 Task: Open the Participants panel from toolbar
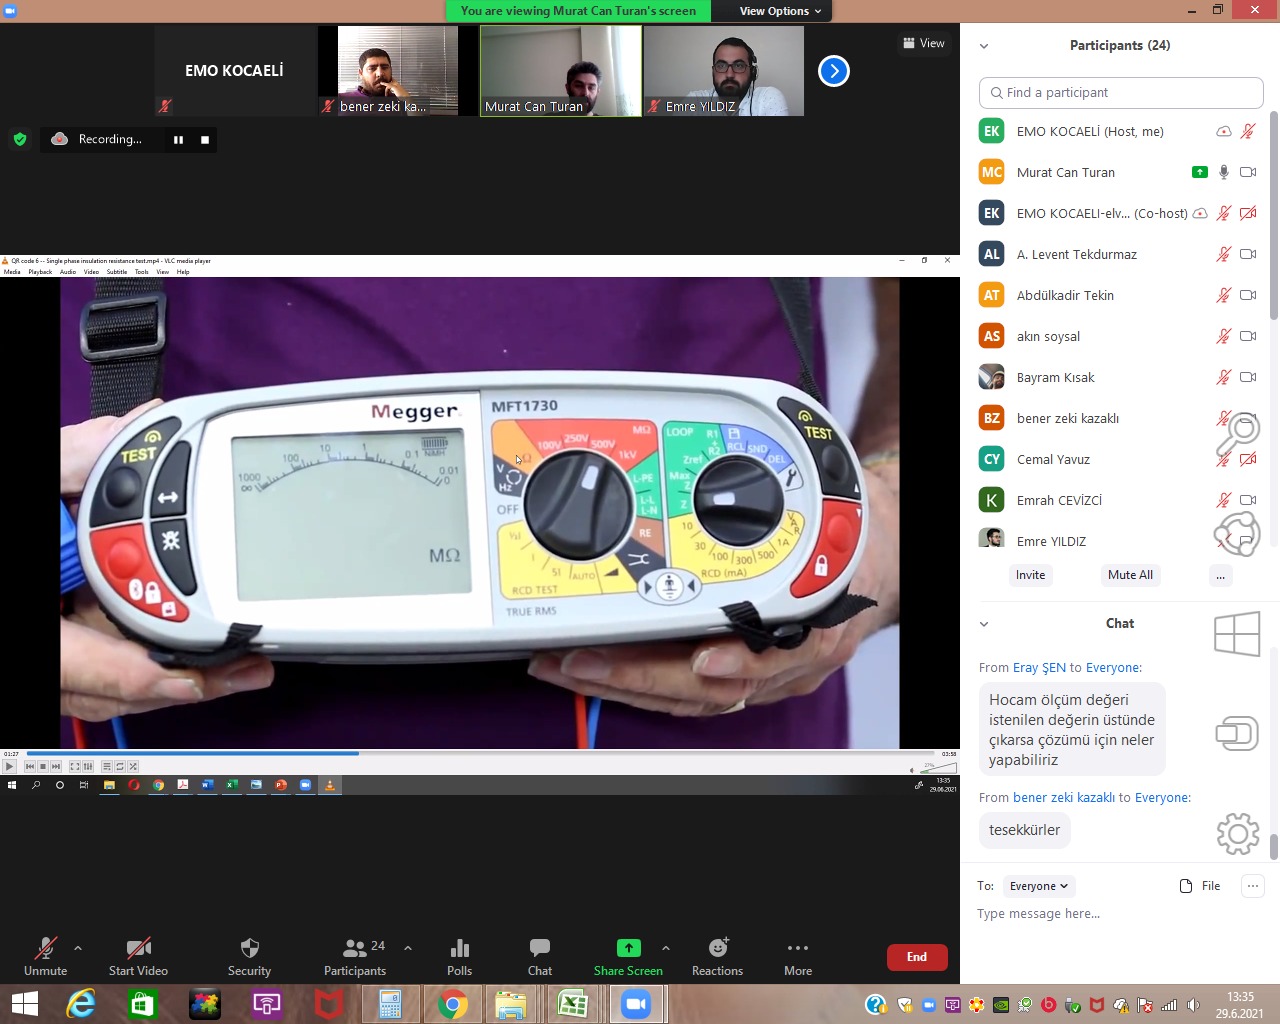tap(355, 955)
